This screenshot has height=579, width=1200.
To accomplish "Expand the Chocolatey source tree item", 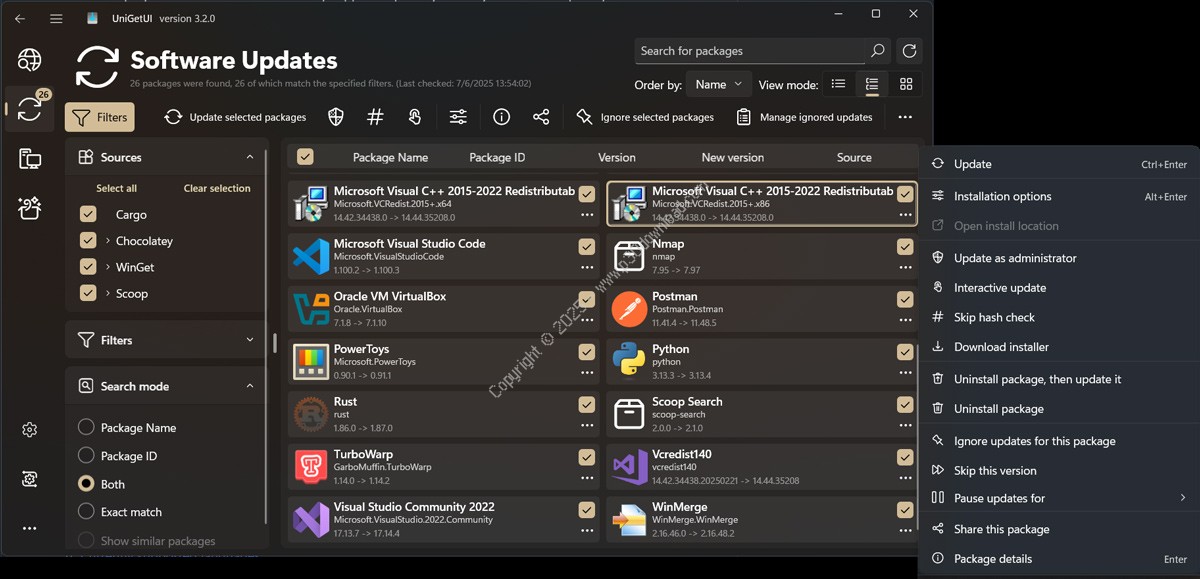I will (x=107, y=241).
